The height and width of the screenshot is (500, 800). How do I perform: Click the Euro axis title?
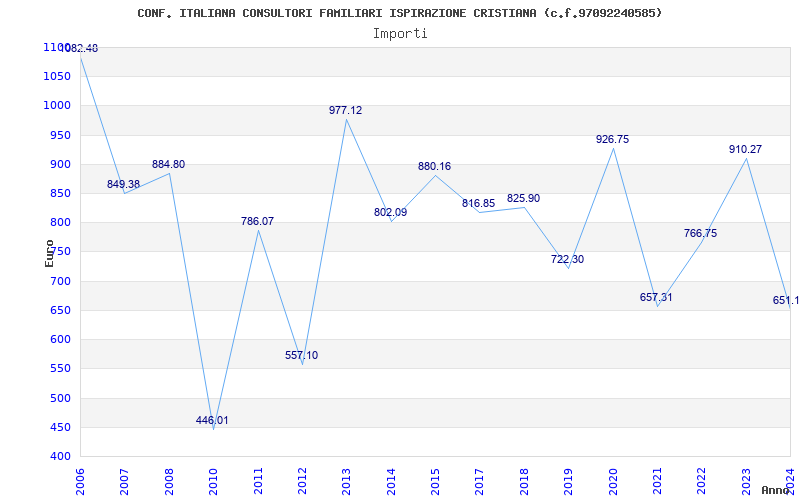(x=49, y=253)
